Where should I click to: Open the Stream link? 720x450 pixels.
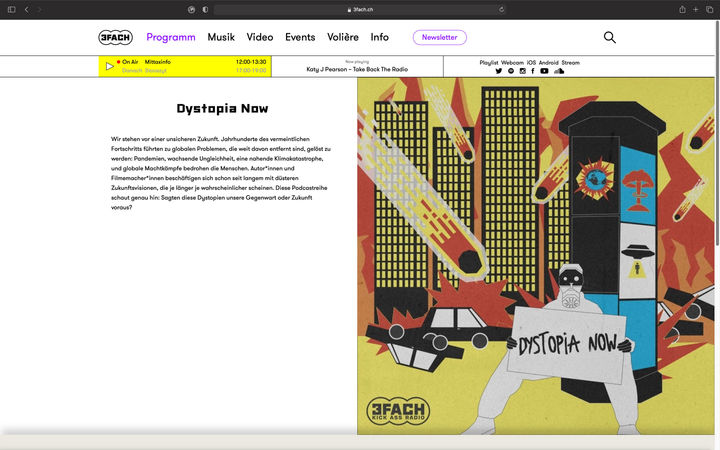tap(570, 62)
